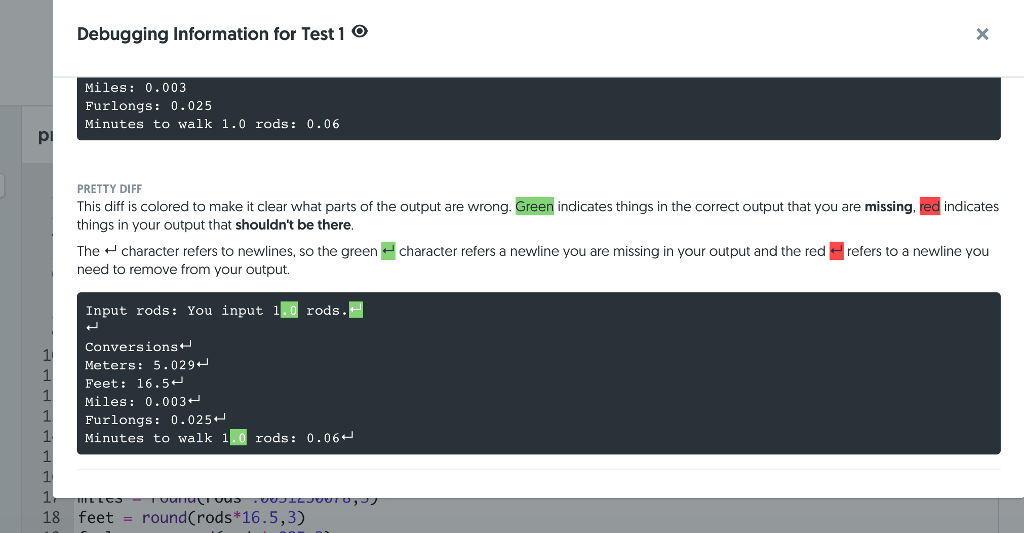Viewport: 1024px width, 533px height.
Task: Click red newline symbol in explanation text
Action: tap(836, 251)
